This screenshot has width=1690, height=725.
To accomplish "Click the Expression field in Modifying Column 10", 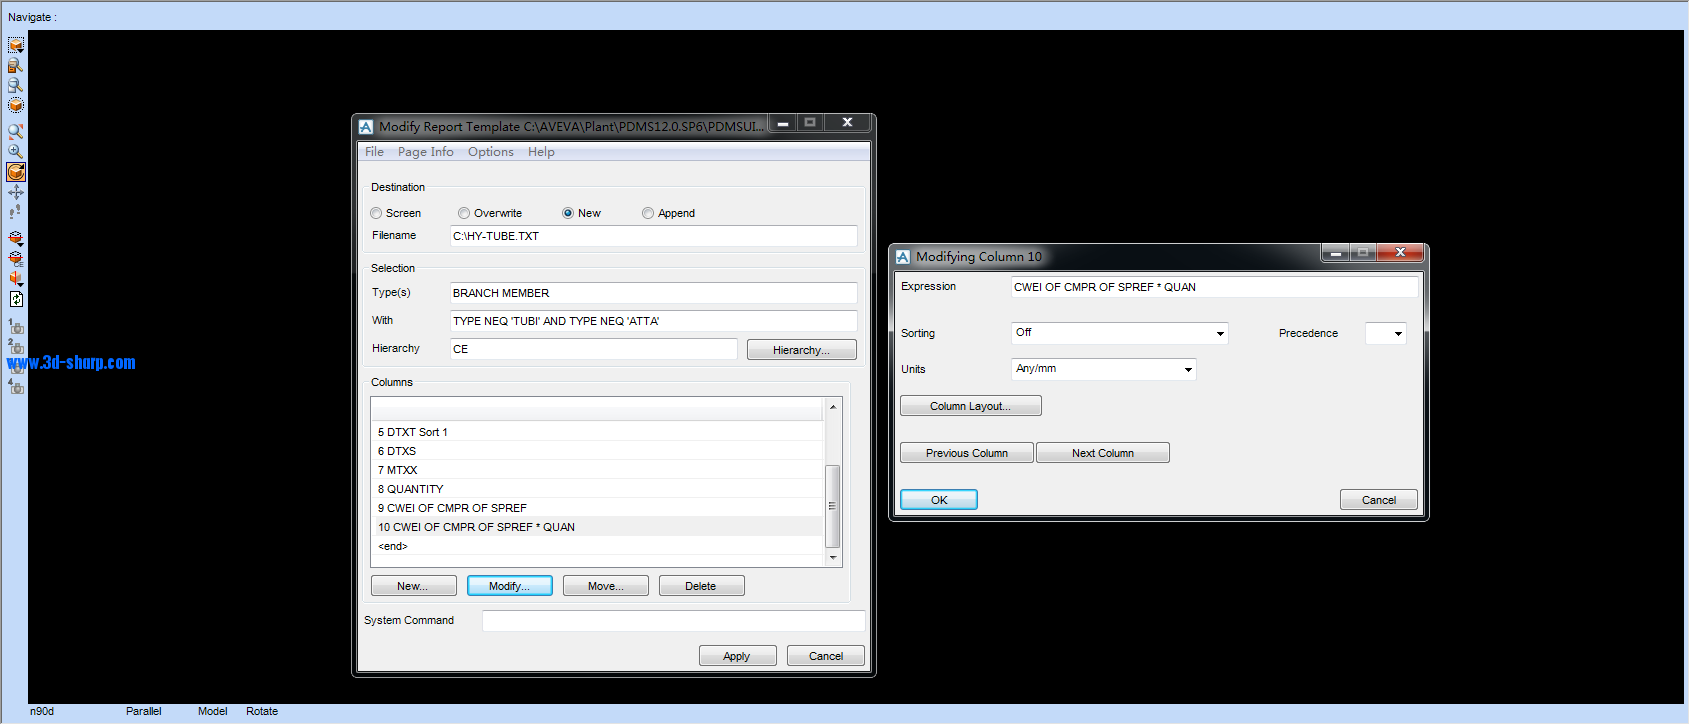I will [1215, 287].
